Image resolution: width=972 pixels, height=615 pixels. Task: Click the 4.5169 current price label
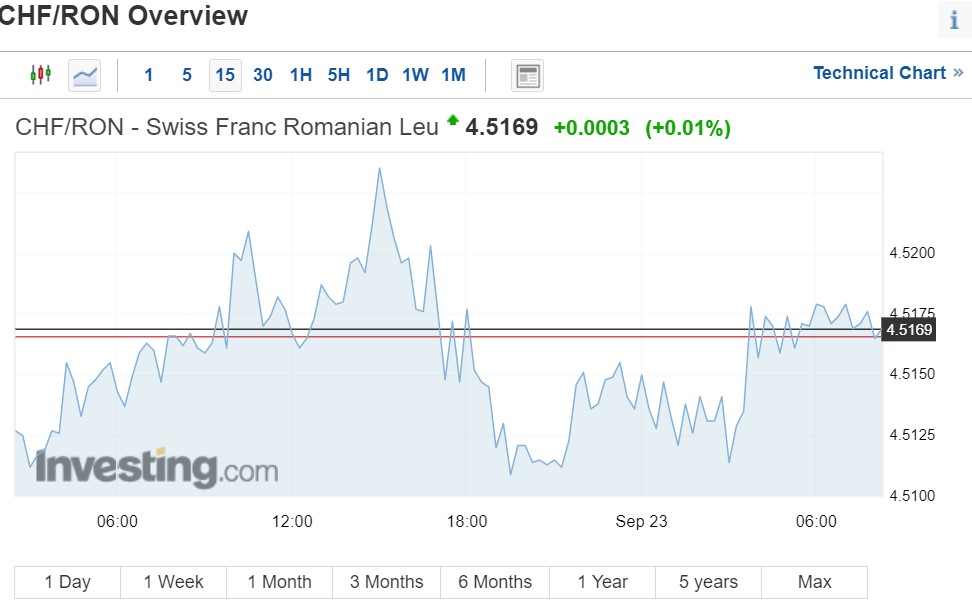(909, 330)
